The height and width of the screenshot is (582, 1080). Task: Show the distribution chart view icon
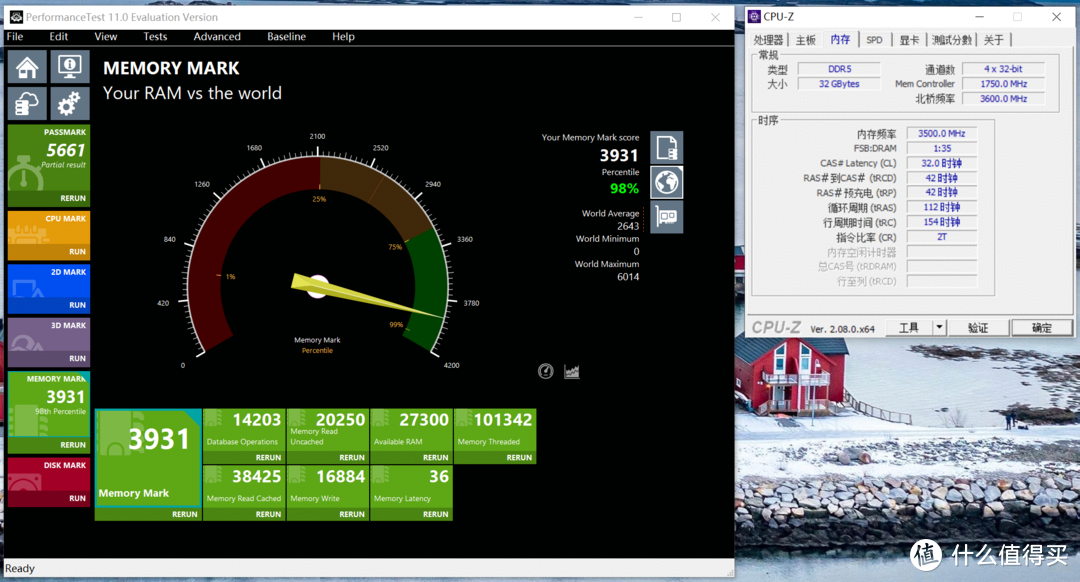point(572,371)
